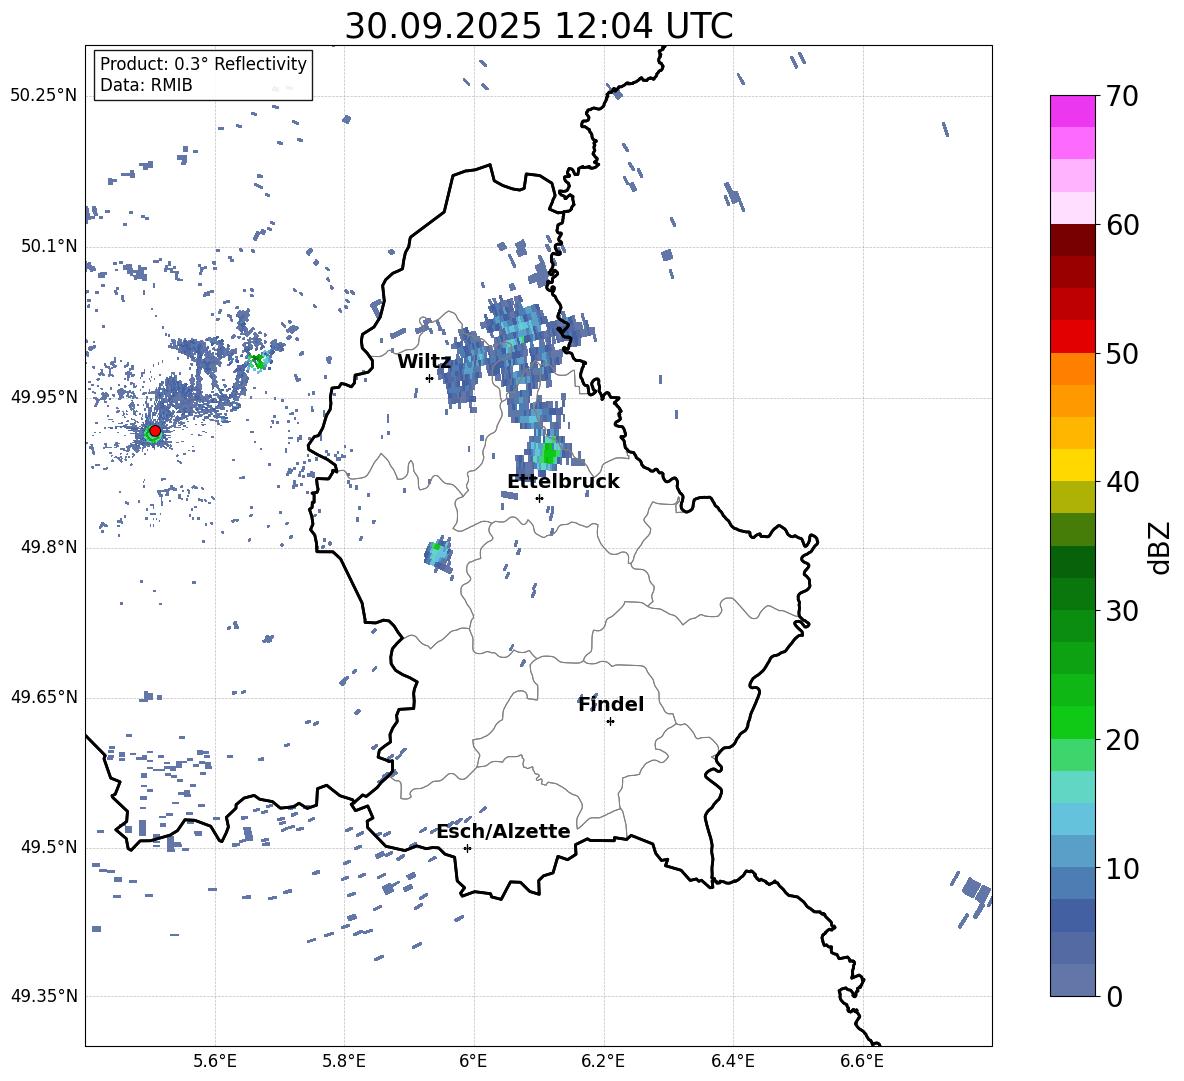Click the 0 tick label on colorbar
The image size is (1184, 1081).
pyautogui.click(x=1114, y=997)
